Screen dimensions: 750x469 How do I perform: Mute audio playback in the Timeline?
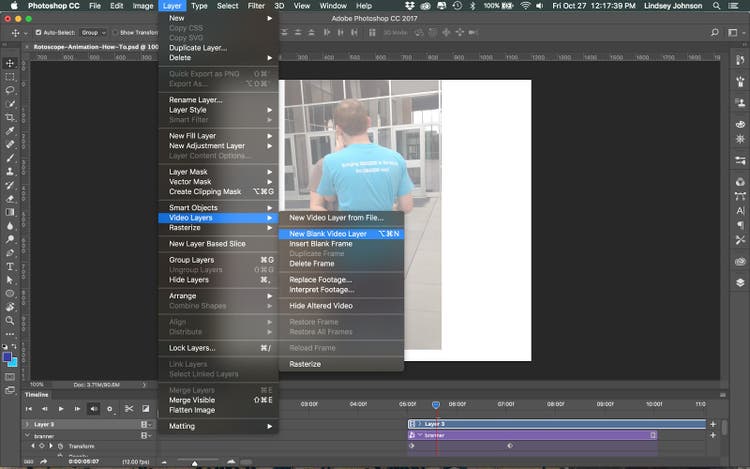click(94, 409)
